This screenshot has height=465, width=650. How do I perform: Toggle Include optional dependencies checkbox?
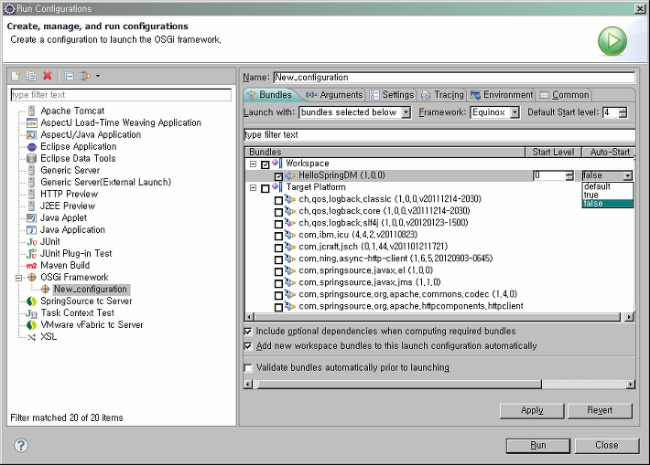point(248,331)
